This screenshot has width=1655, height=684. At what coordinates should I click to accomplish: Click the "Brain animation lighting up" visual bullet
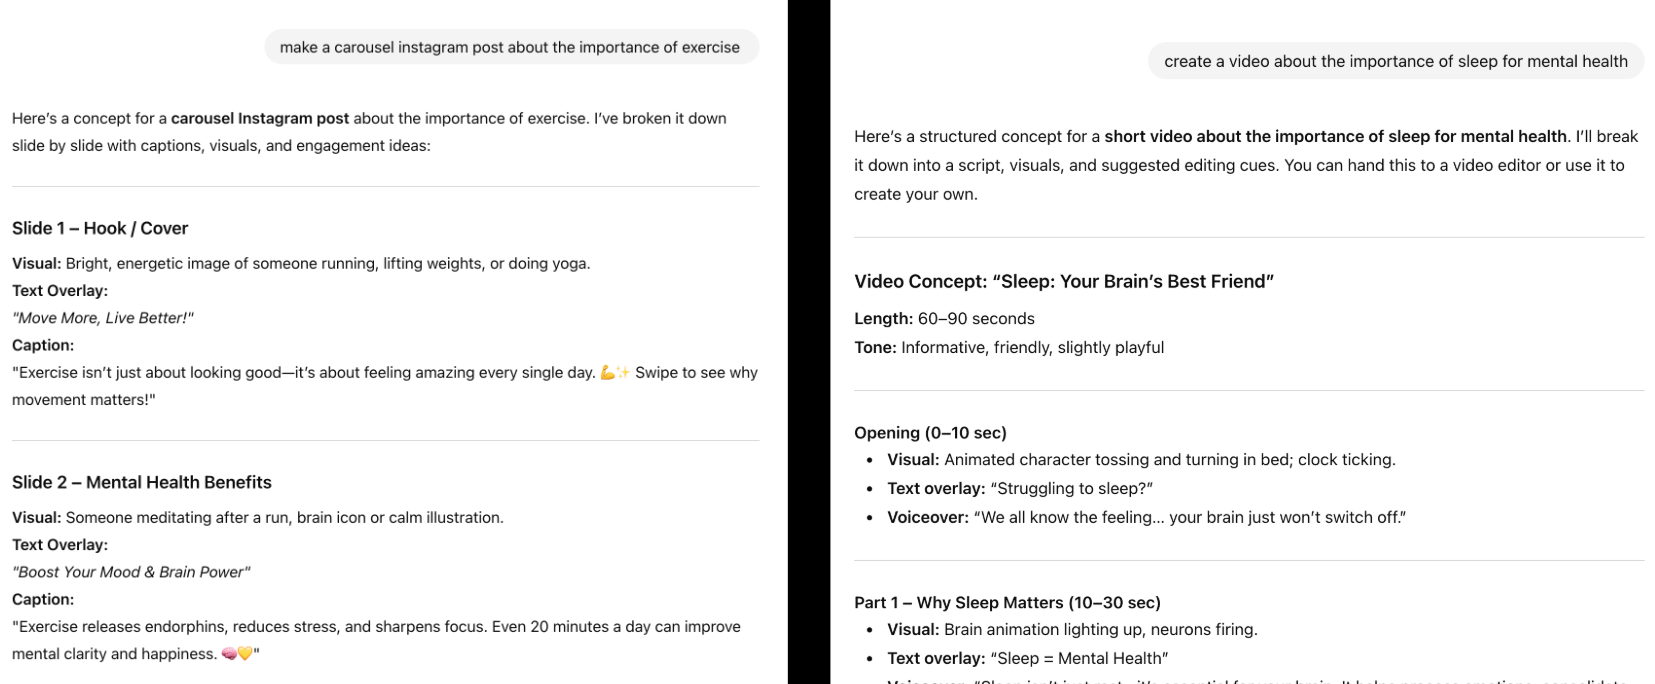click(1072, 629)
